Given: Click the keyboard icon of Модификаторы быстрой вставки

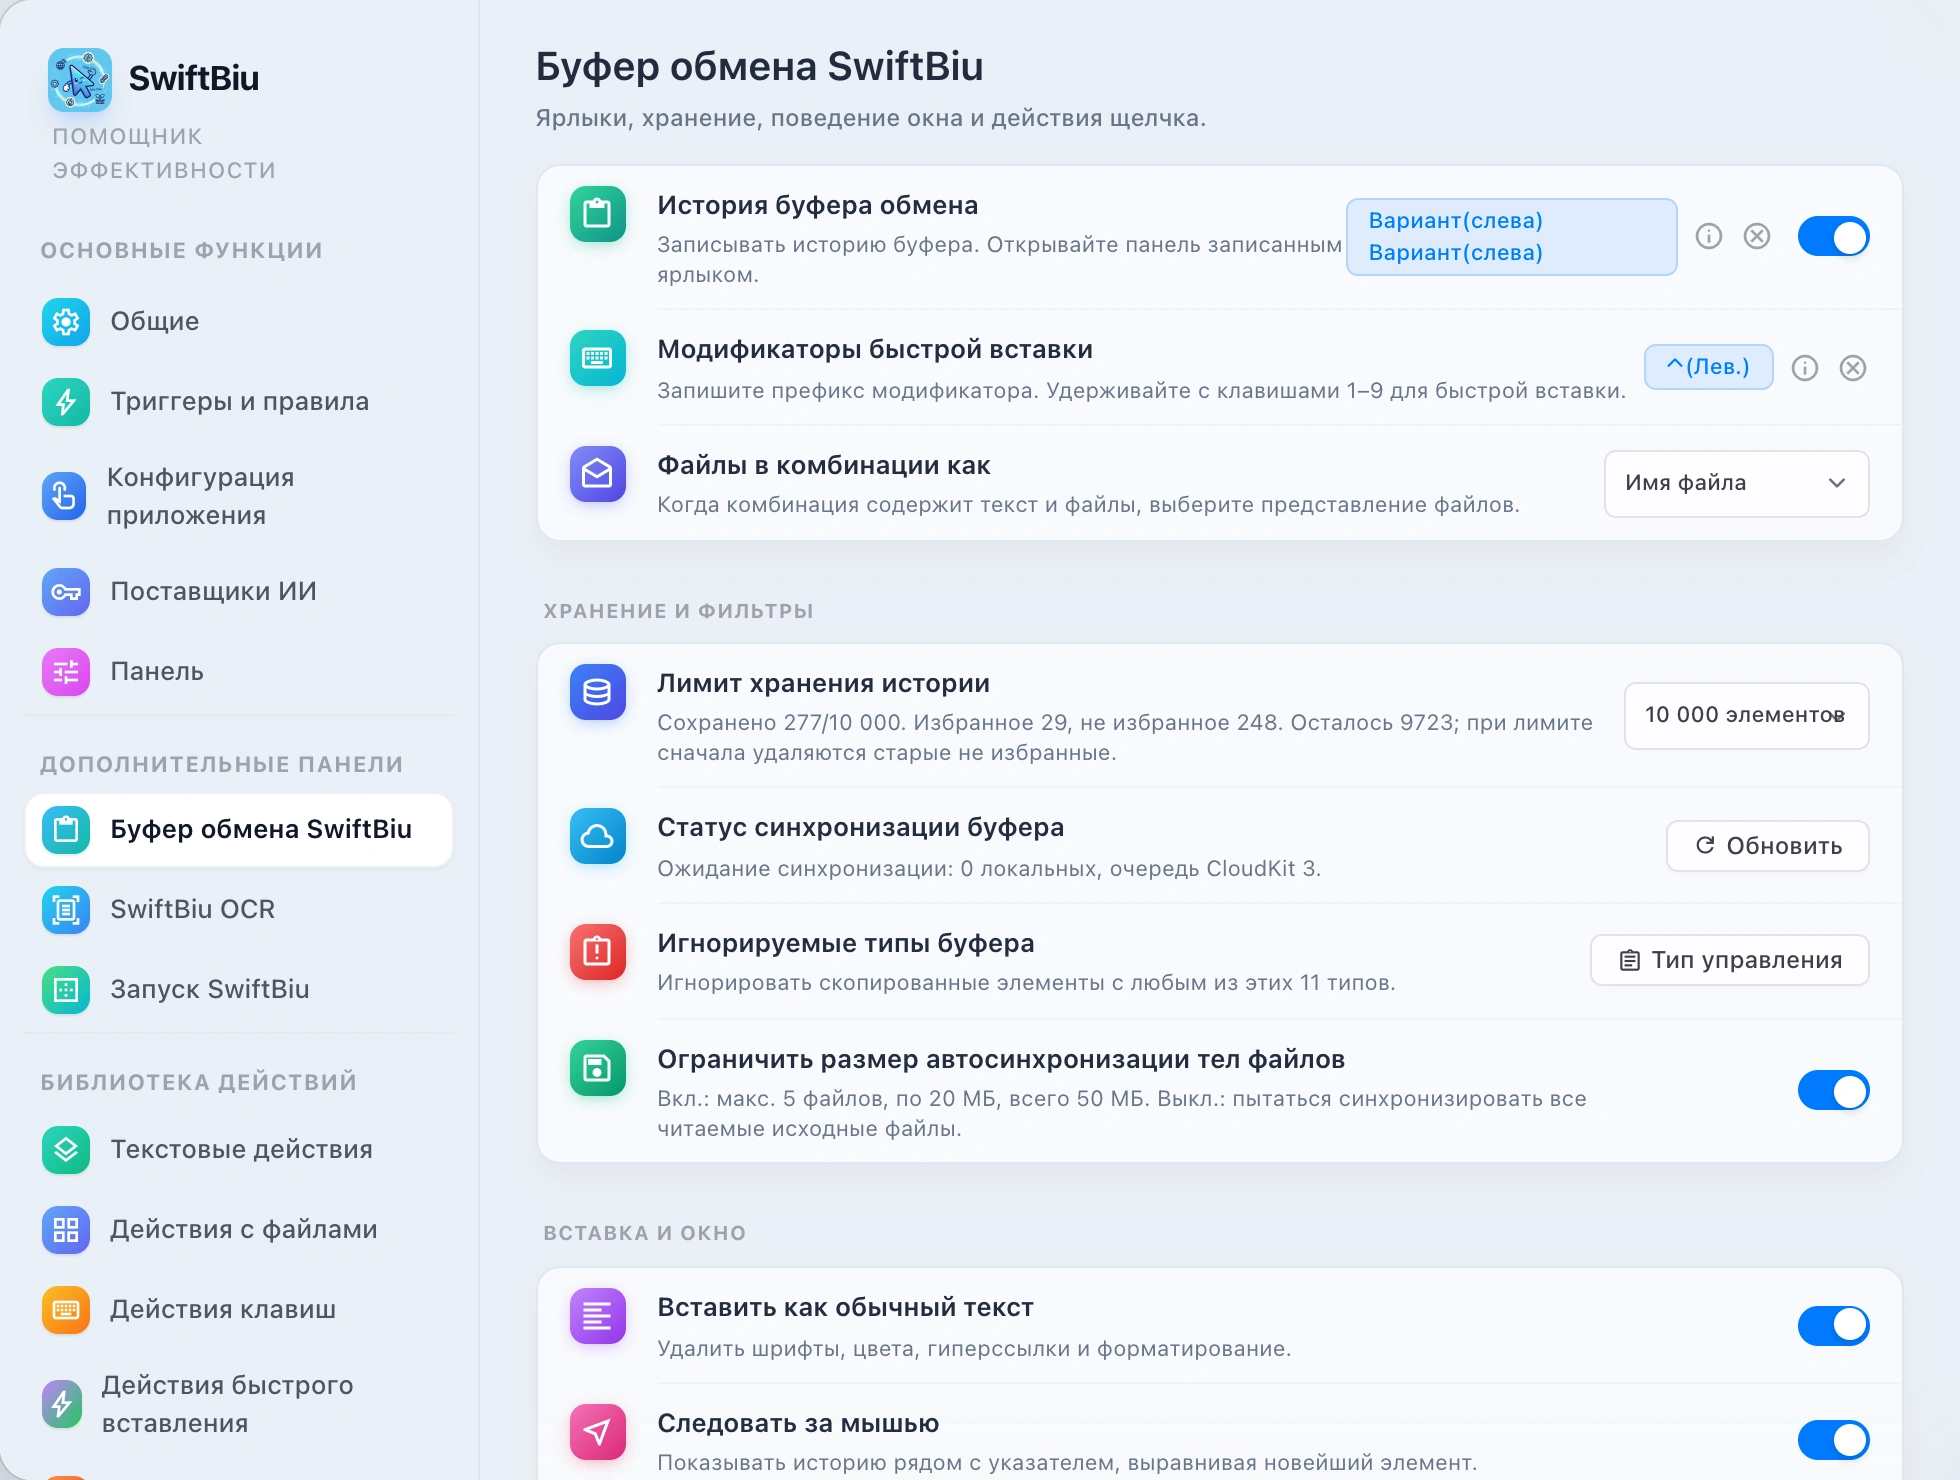Looking at the screenshot, I should pyautogui.click(x=598, y=358).
